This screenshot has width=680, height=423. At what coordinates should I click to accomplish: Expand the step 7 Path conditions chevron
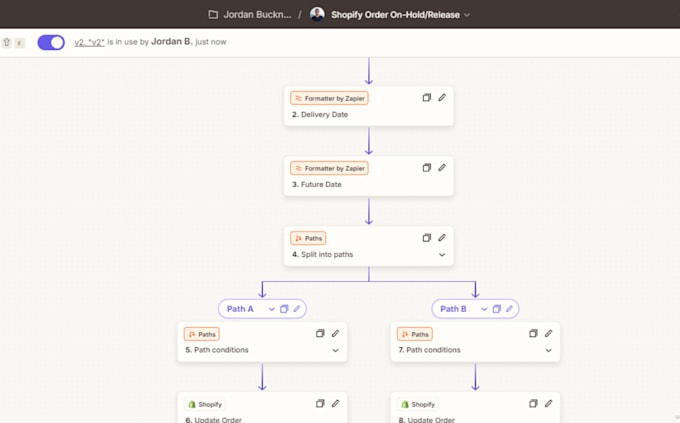tap(549, 351)
